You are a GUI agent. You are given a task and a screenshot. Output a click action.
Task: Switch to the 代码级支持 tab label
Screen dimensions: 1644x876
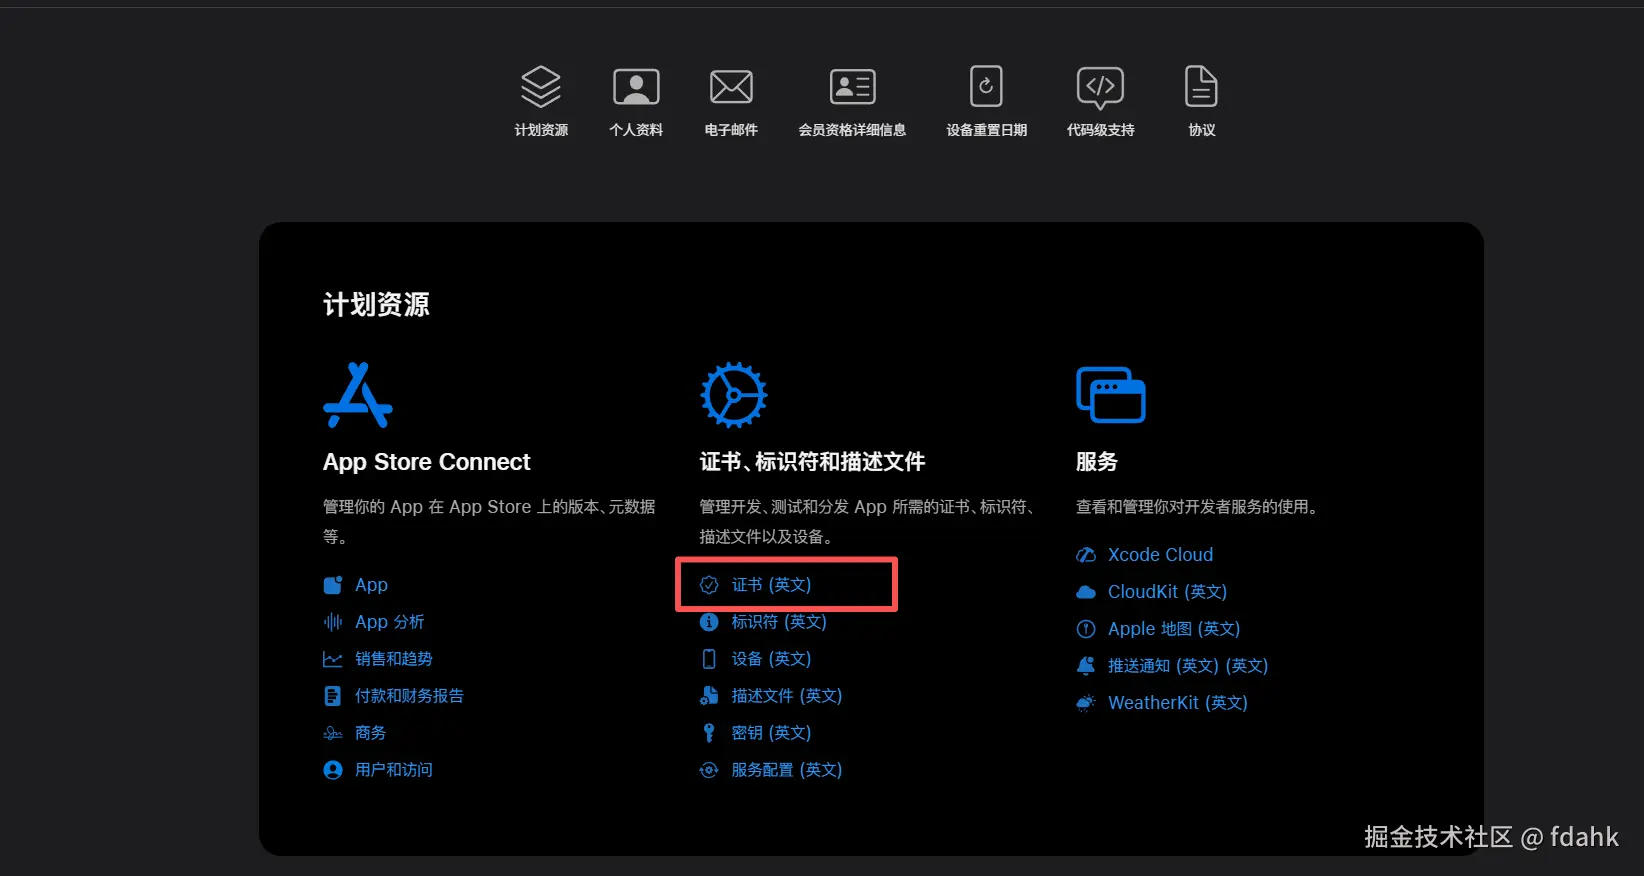pyautogui.click(x=1100, y=130)
